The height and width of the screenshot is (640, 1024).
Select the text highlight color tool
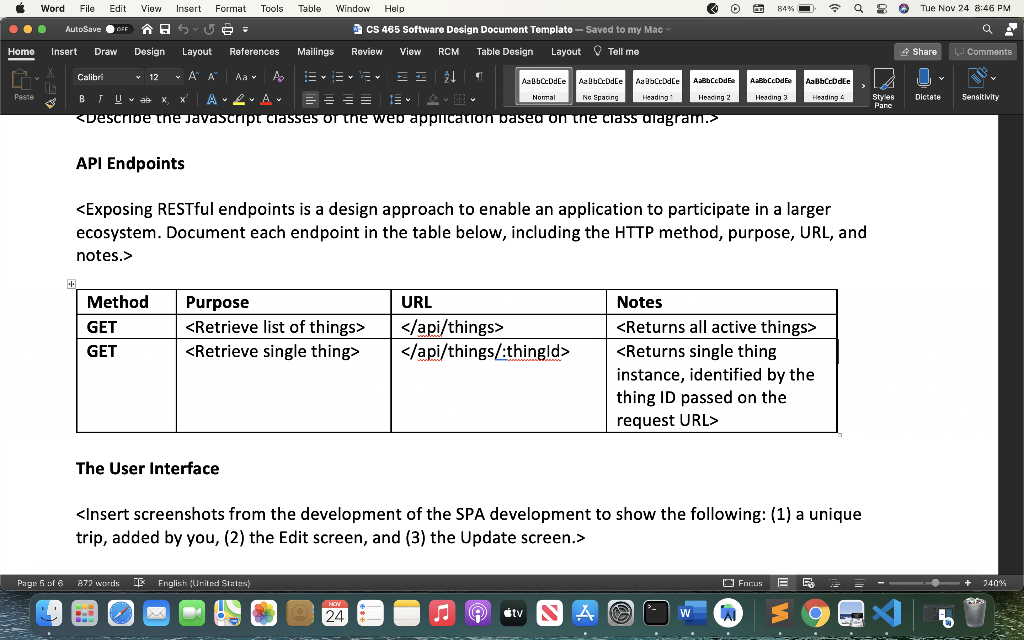[238, 98]
